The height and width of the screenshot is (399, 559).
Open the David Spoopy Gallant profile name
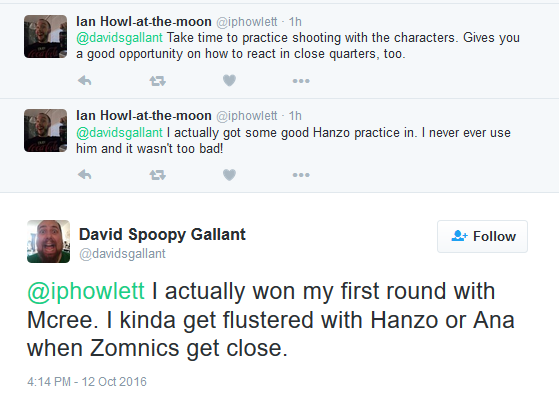162,235
